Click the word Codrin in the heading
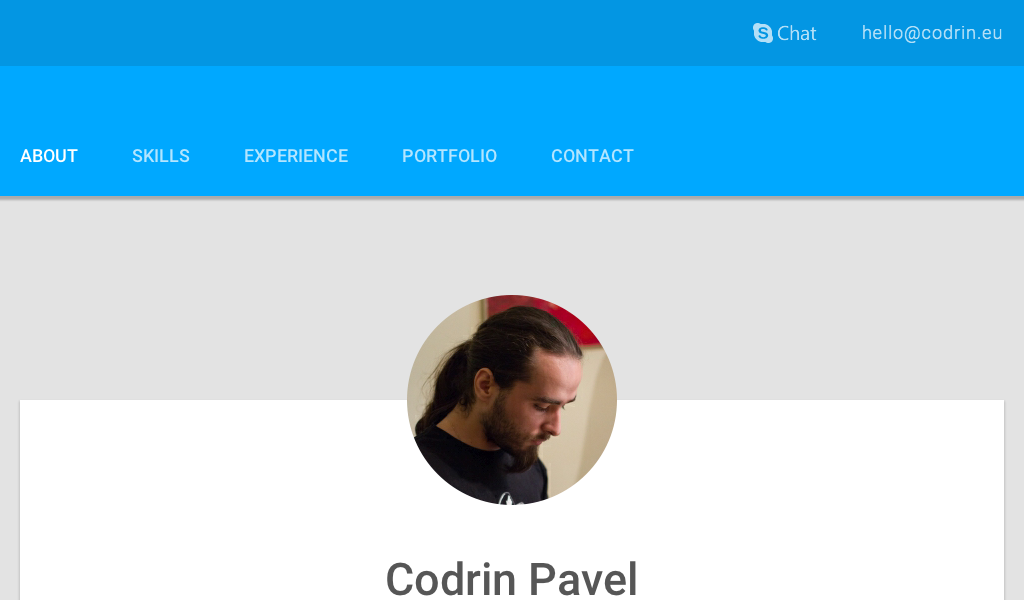Viewport: 1024px width, 600px height. (451, 578)
